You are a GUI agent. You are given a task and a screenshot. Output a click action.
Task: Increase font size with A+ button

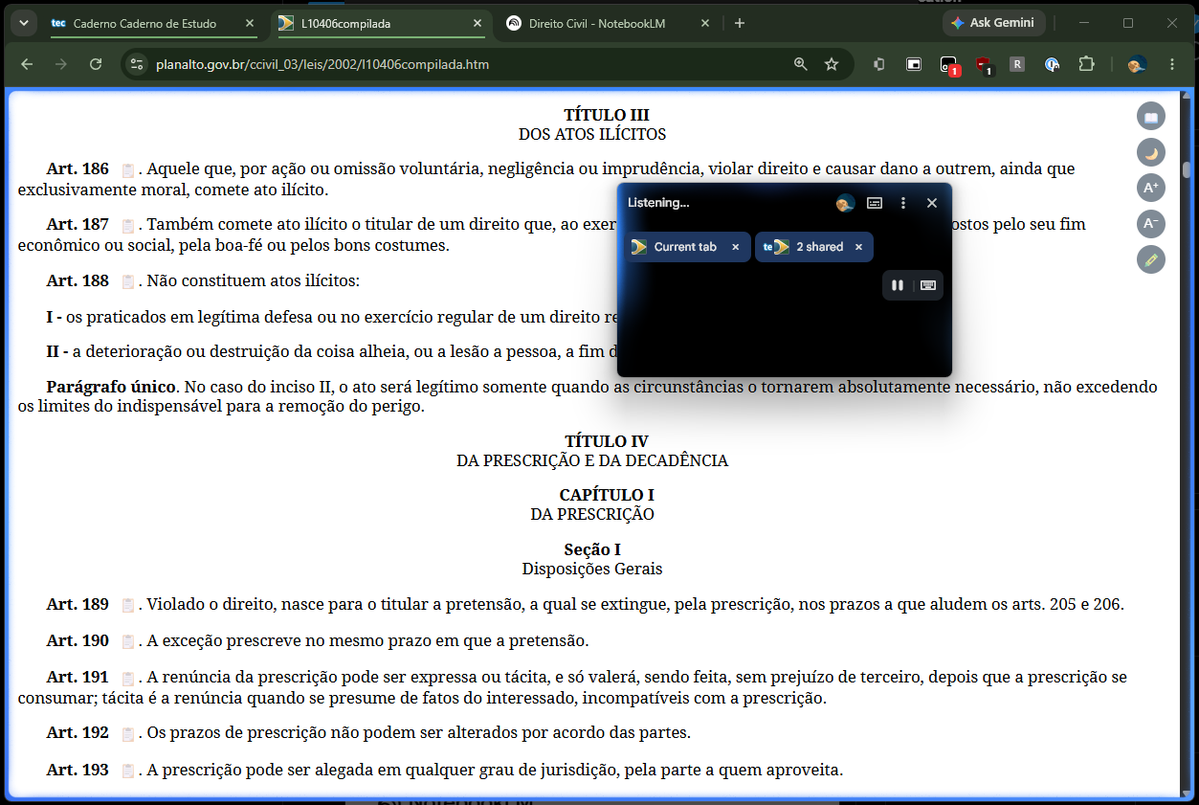[1151, 188]
